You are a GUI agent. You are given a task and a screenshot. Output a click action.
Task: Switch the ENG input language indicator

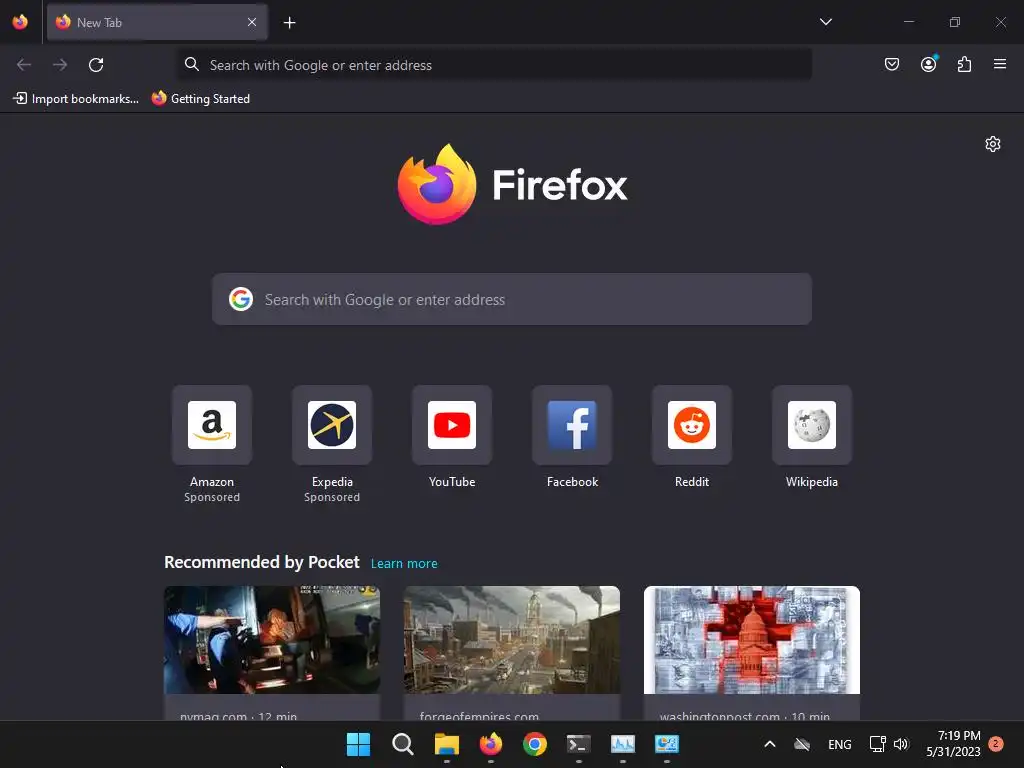point(839,744)
